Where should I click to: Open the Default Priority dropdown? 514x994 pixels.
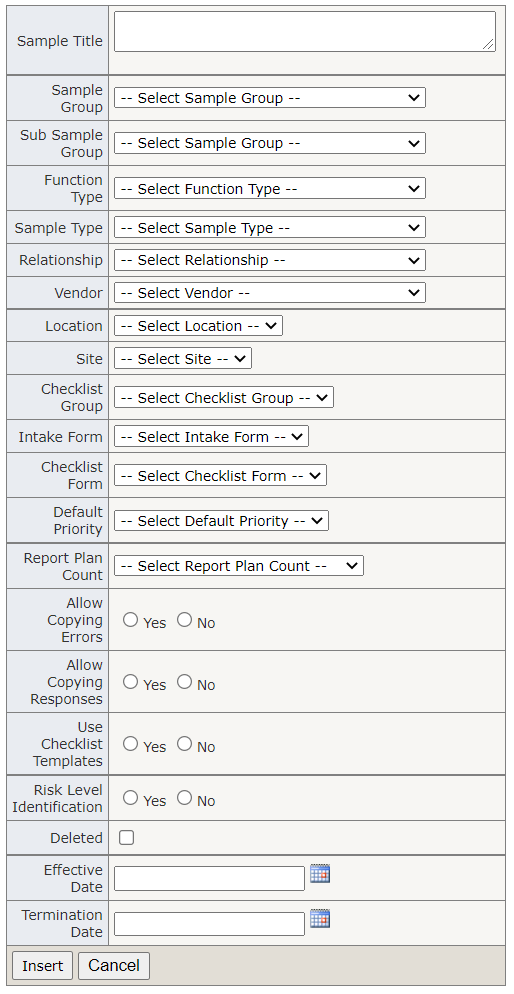[x=221, y=521]
